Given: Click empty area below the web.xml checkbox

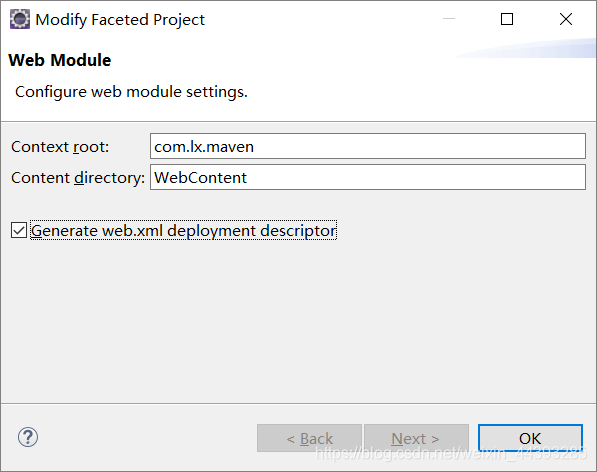Looking at the screenshot, I should click(x=298, y=322).
